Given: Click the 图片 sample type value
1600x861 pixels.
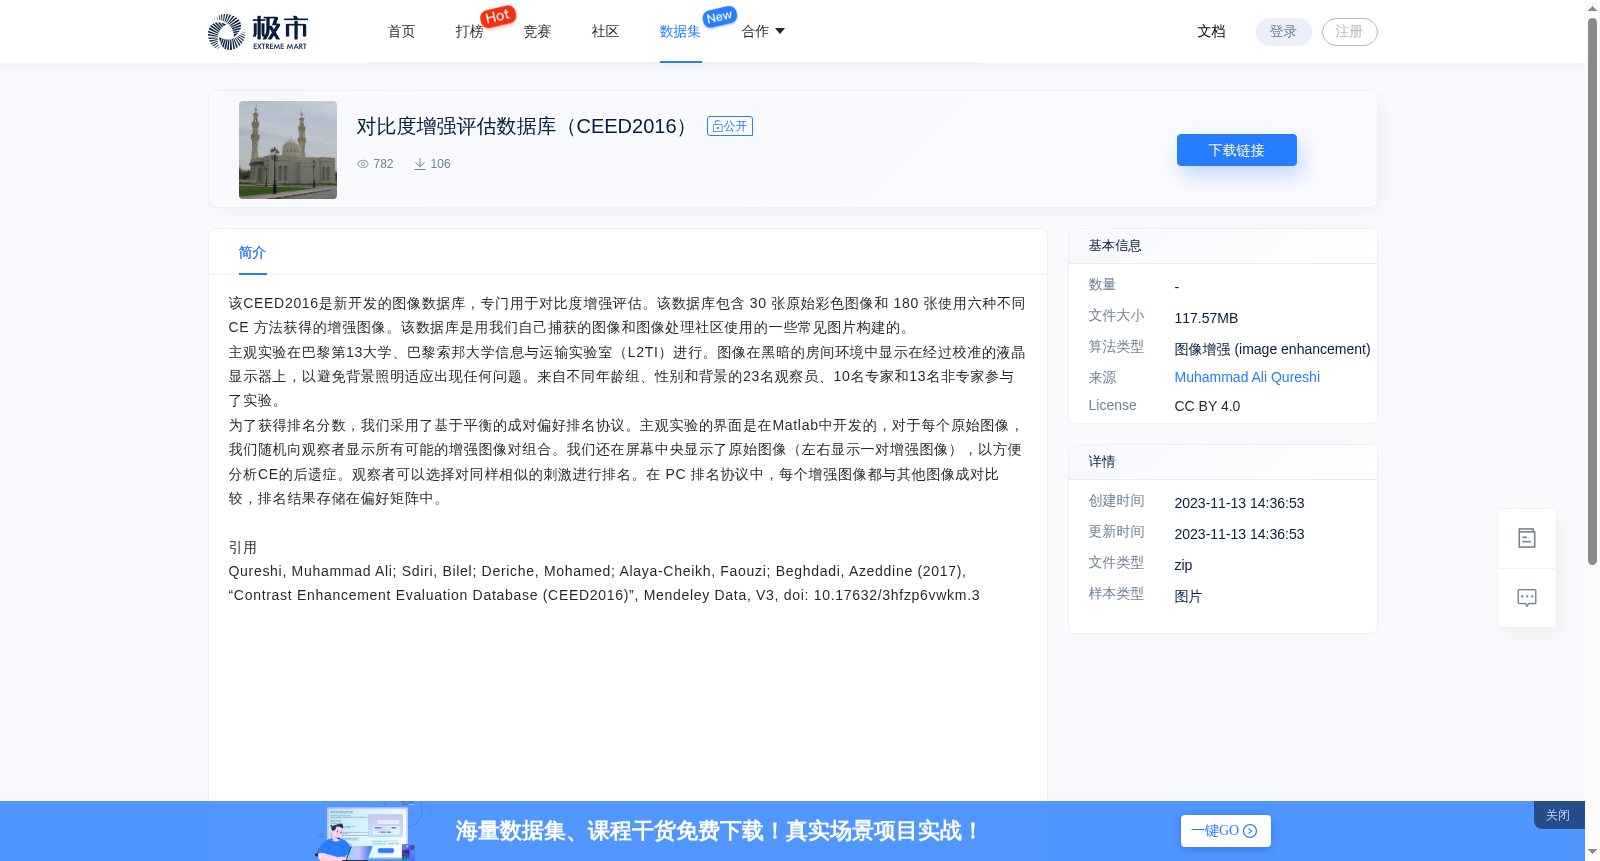Looking at the screenshot, I should pyautogui.click(x=1189, y=596).
